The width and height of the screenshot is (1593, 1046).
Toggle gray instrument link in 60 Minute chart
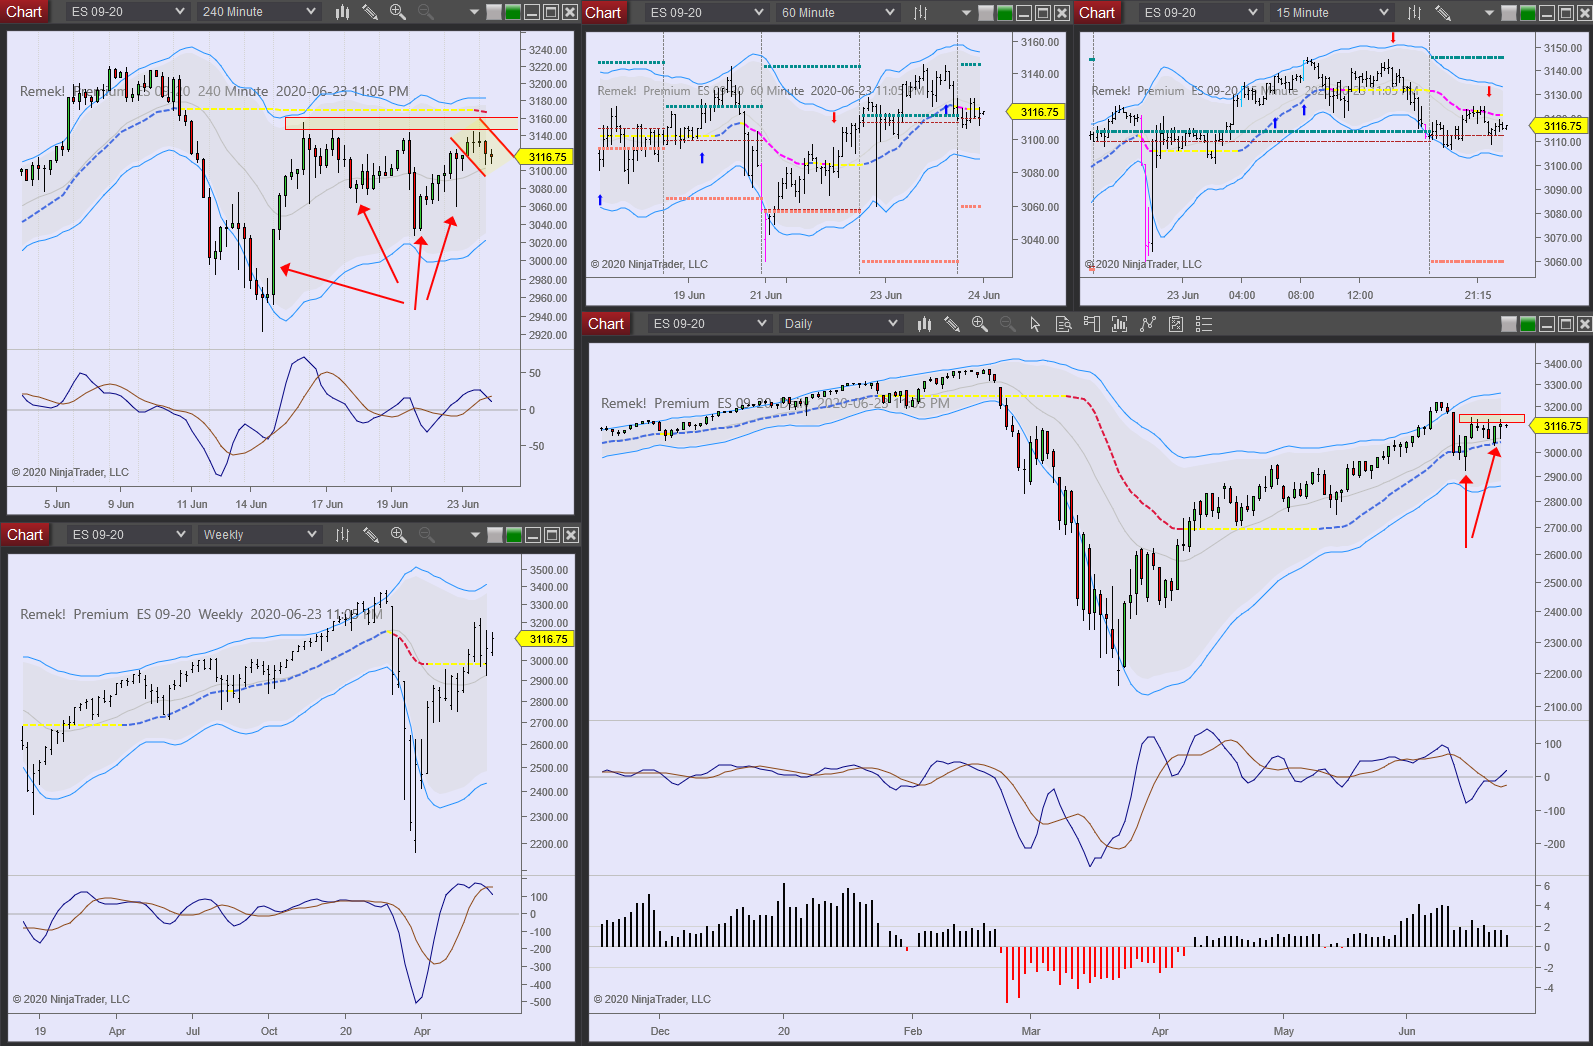tap(986, 13)
